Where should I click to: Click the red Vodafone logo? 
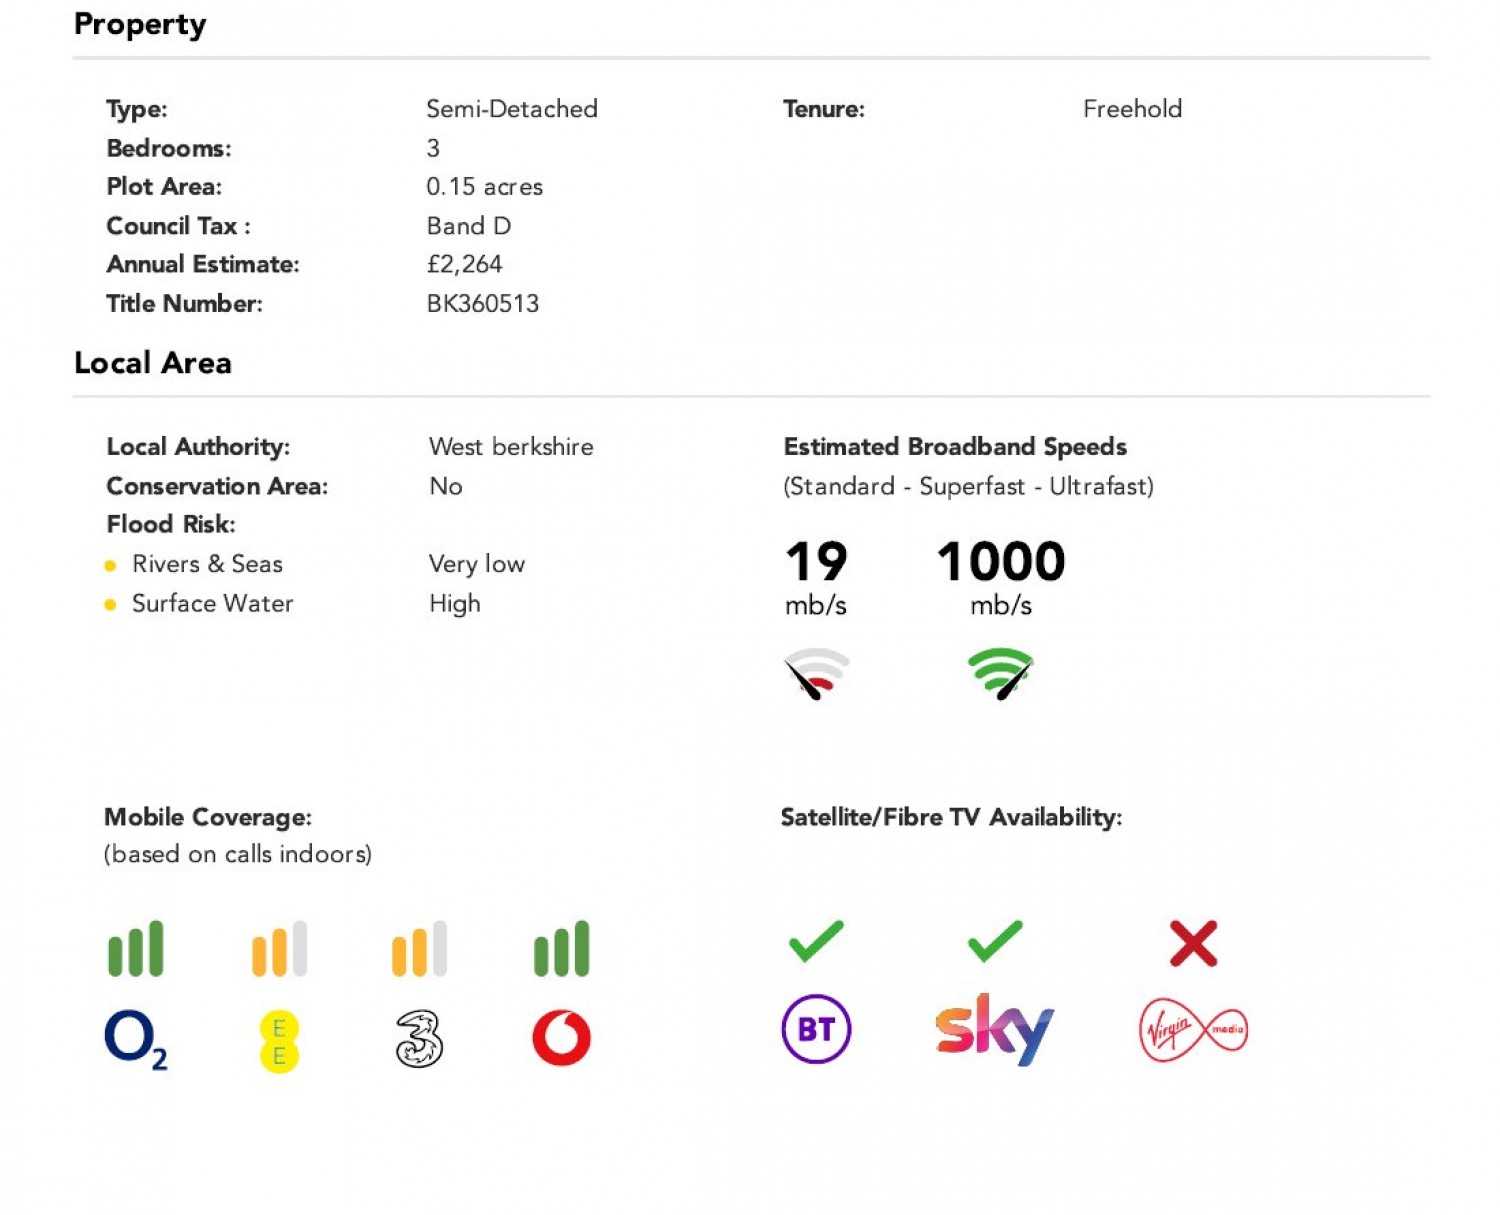coord(562,1037)
